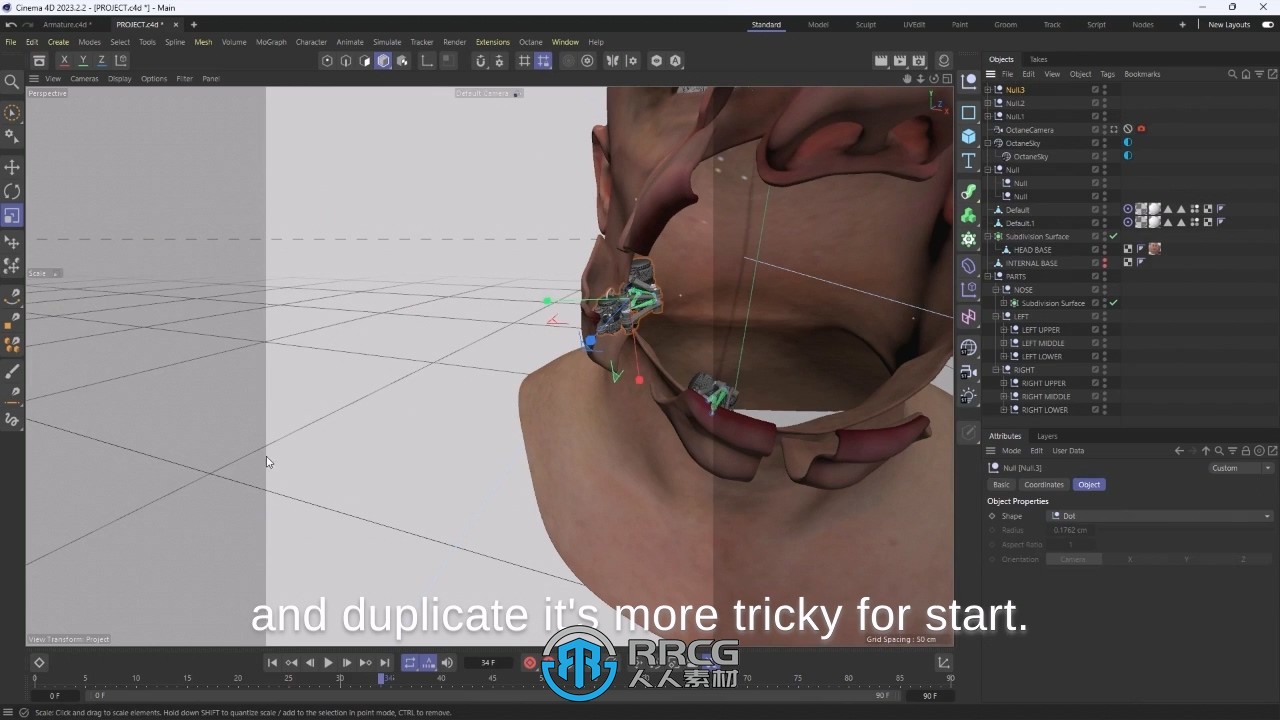Switch to Sculpt layout
Image resolution: width=1280 pixels, height=720 pixels.
coord(866,24)
